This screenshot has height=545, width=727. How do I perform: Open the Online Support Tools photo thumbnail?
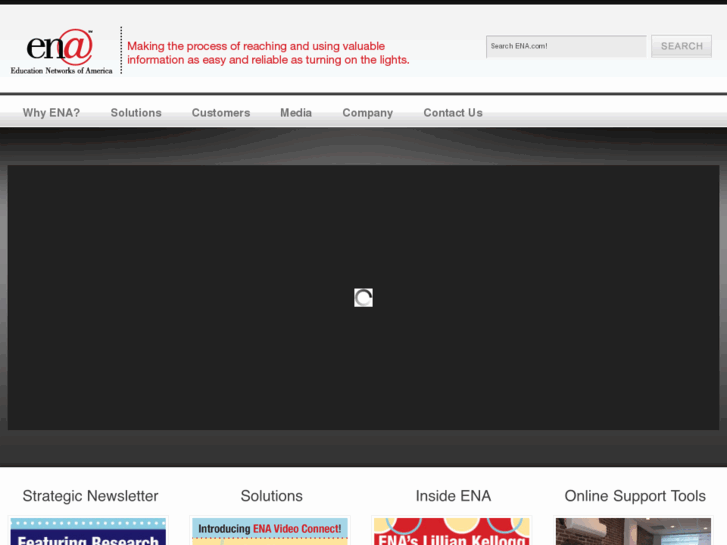pos(633,532)
